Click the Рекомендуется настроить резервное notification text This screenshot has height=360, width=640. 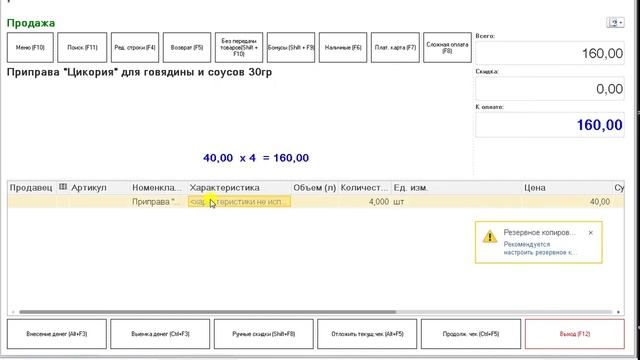coord(540,248)
